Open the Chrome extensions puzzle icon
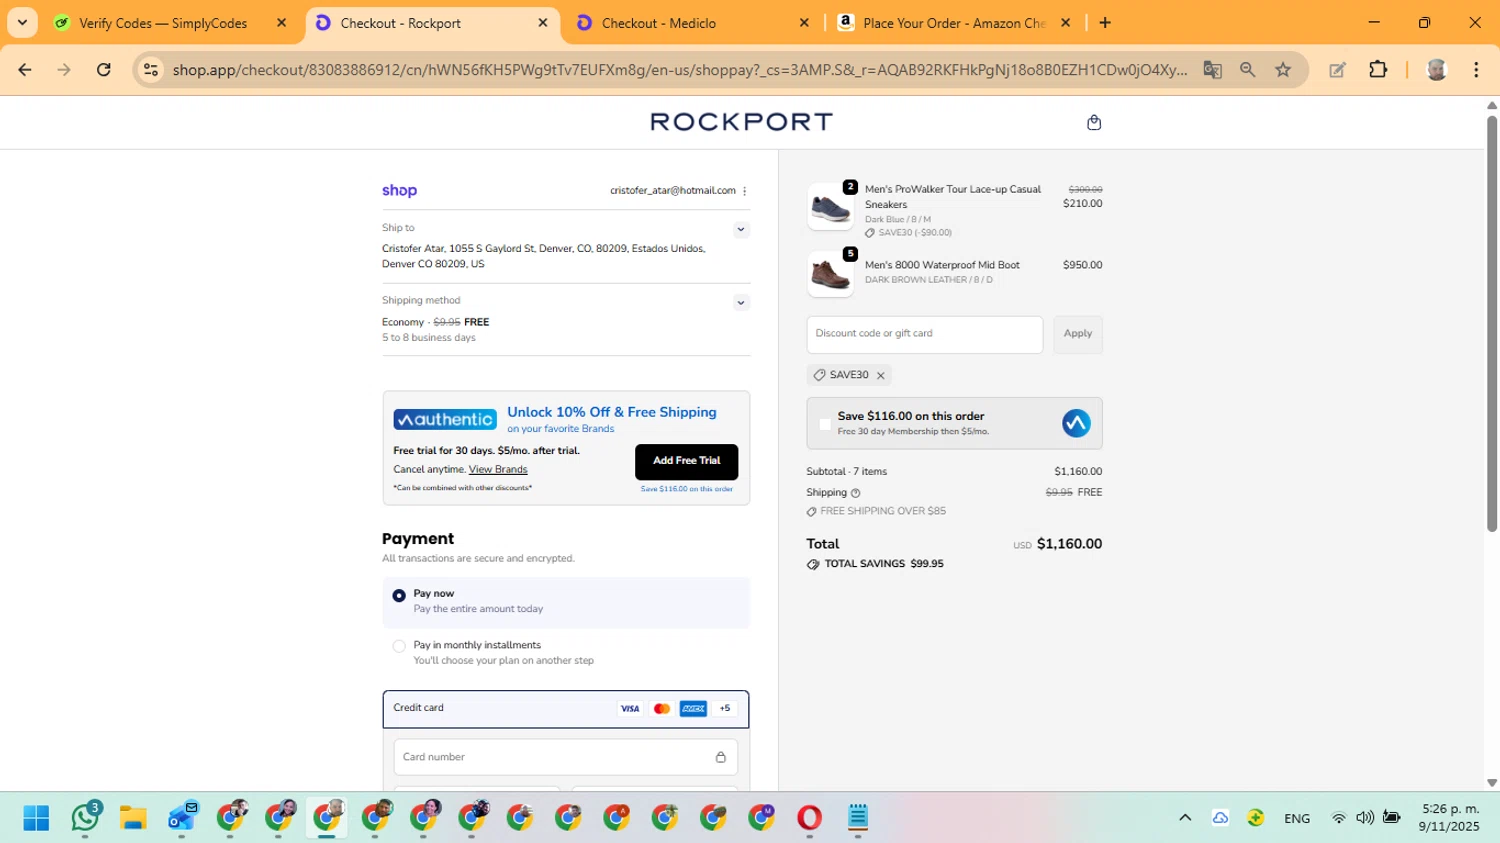1500x843 pixels. coord(1378,69)
